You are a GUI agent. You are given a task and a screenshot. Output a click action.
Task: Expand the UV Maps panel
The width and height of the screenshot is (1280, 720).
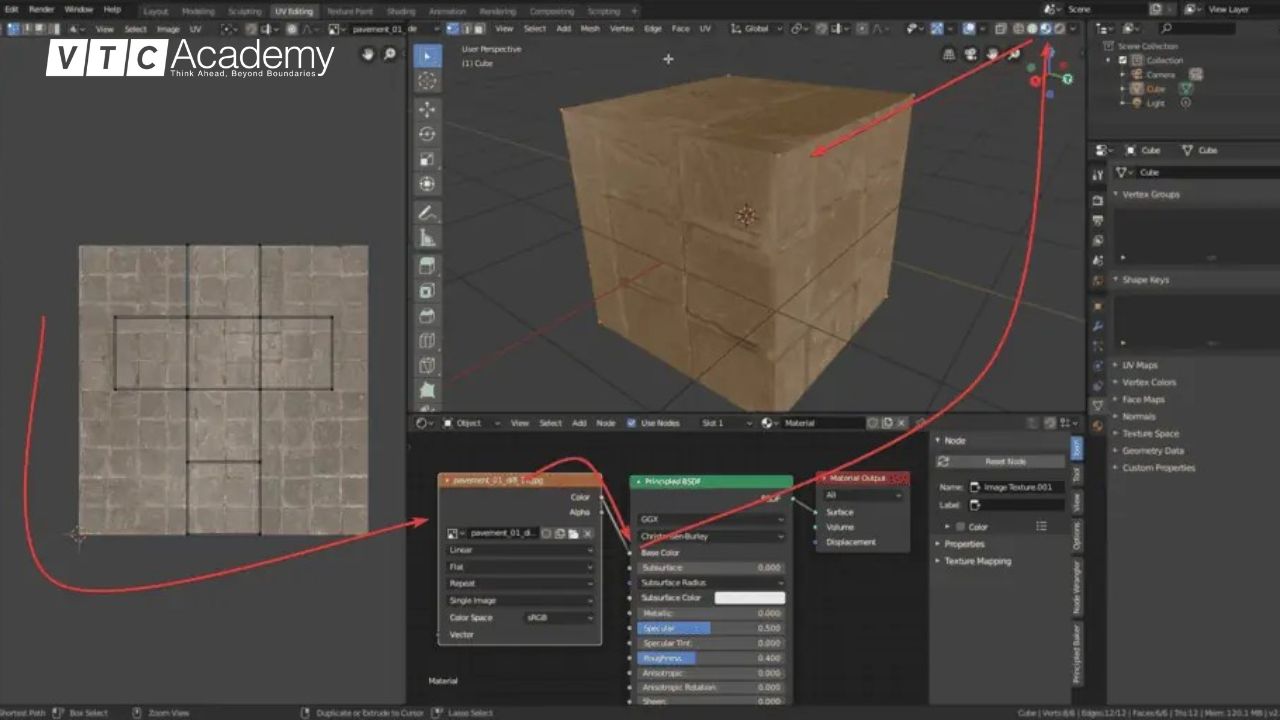[1139, 365]
